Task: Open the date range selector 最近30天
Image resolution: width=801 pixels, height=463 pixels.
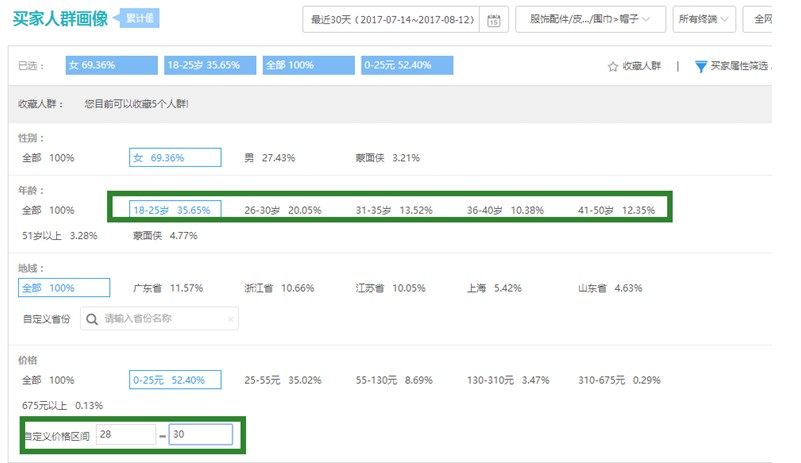Action: pos(391,19)
